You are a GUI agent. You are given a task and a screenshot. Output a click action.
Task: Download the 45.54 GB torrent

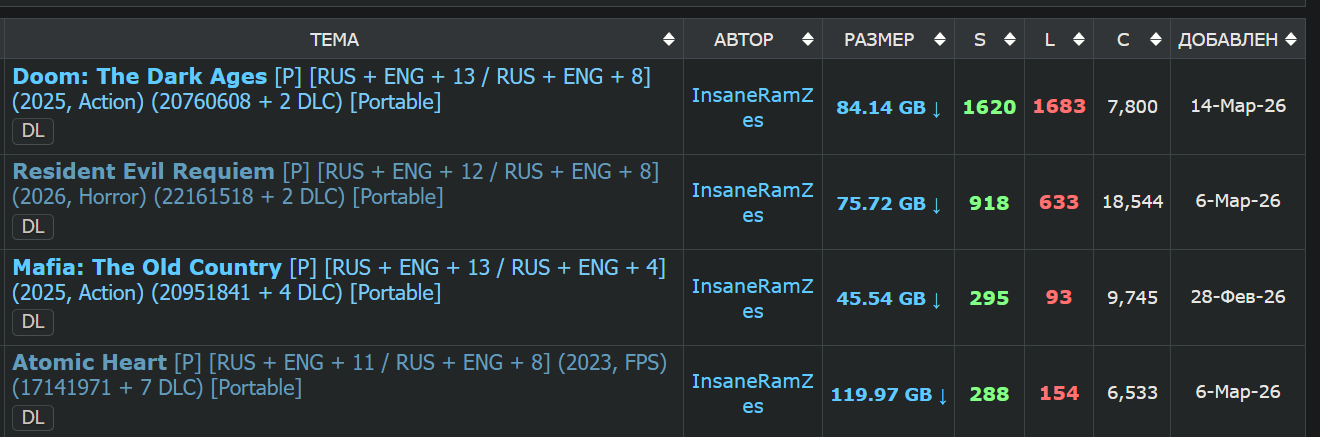(x=889, y=299)
